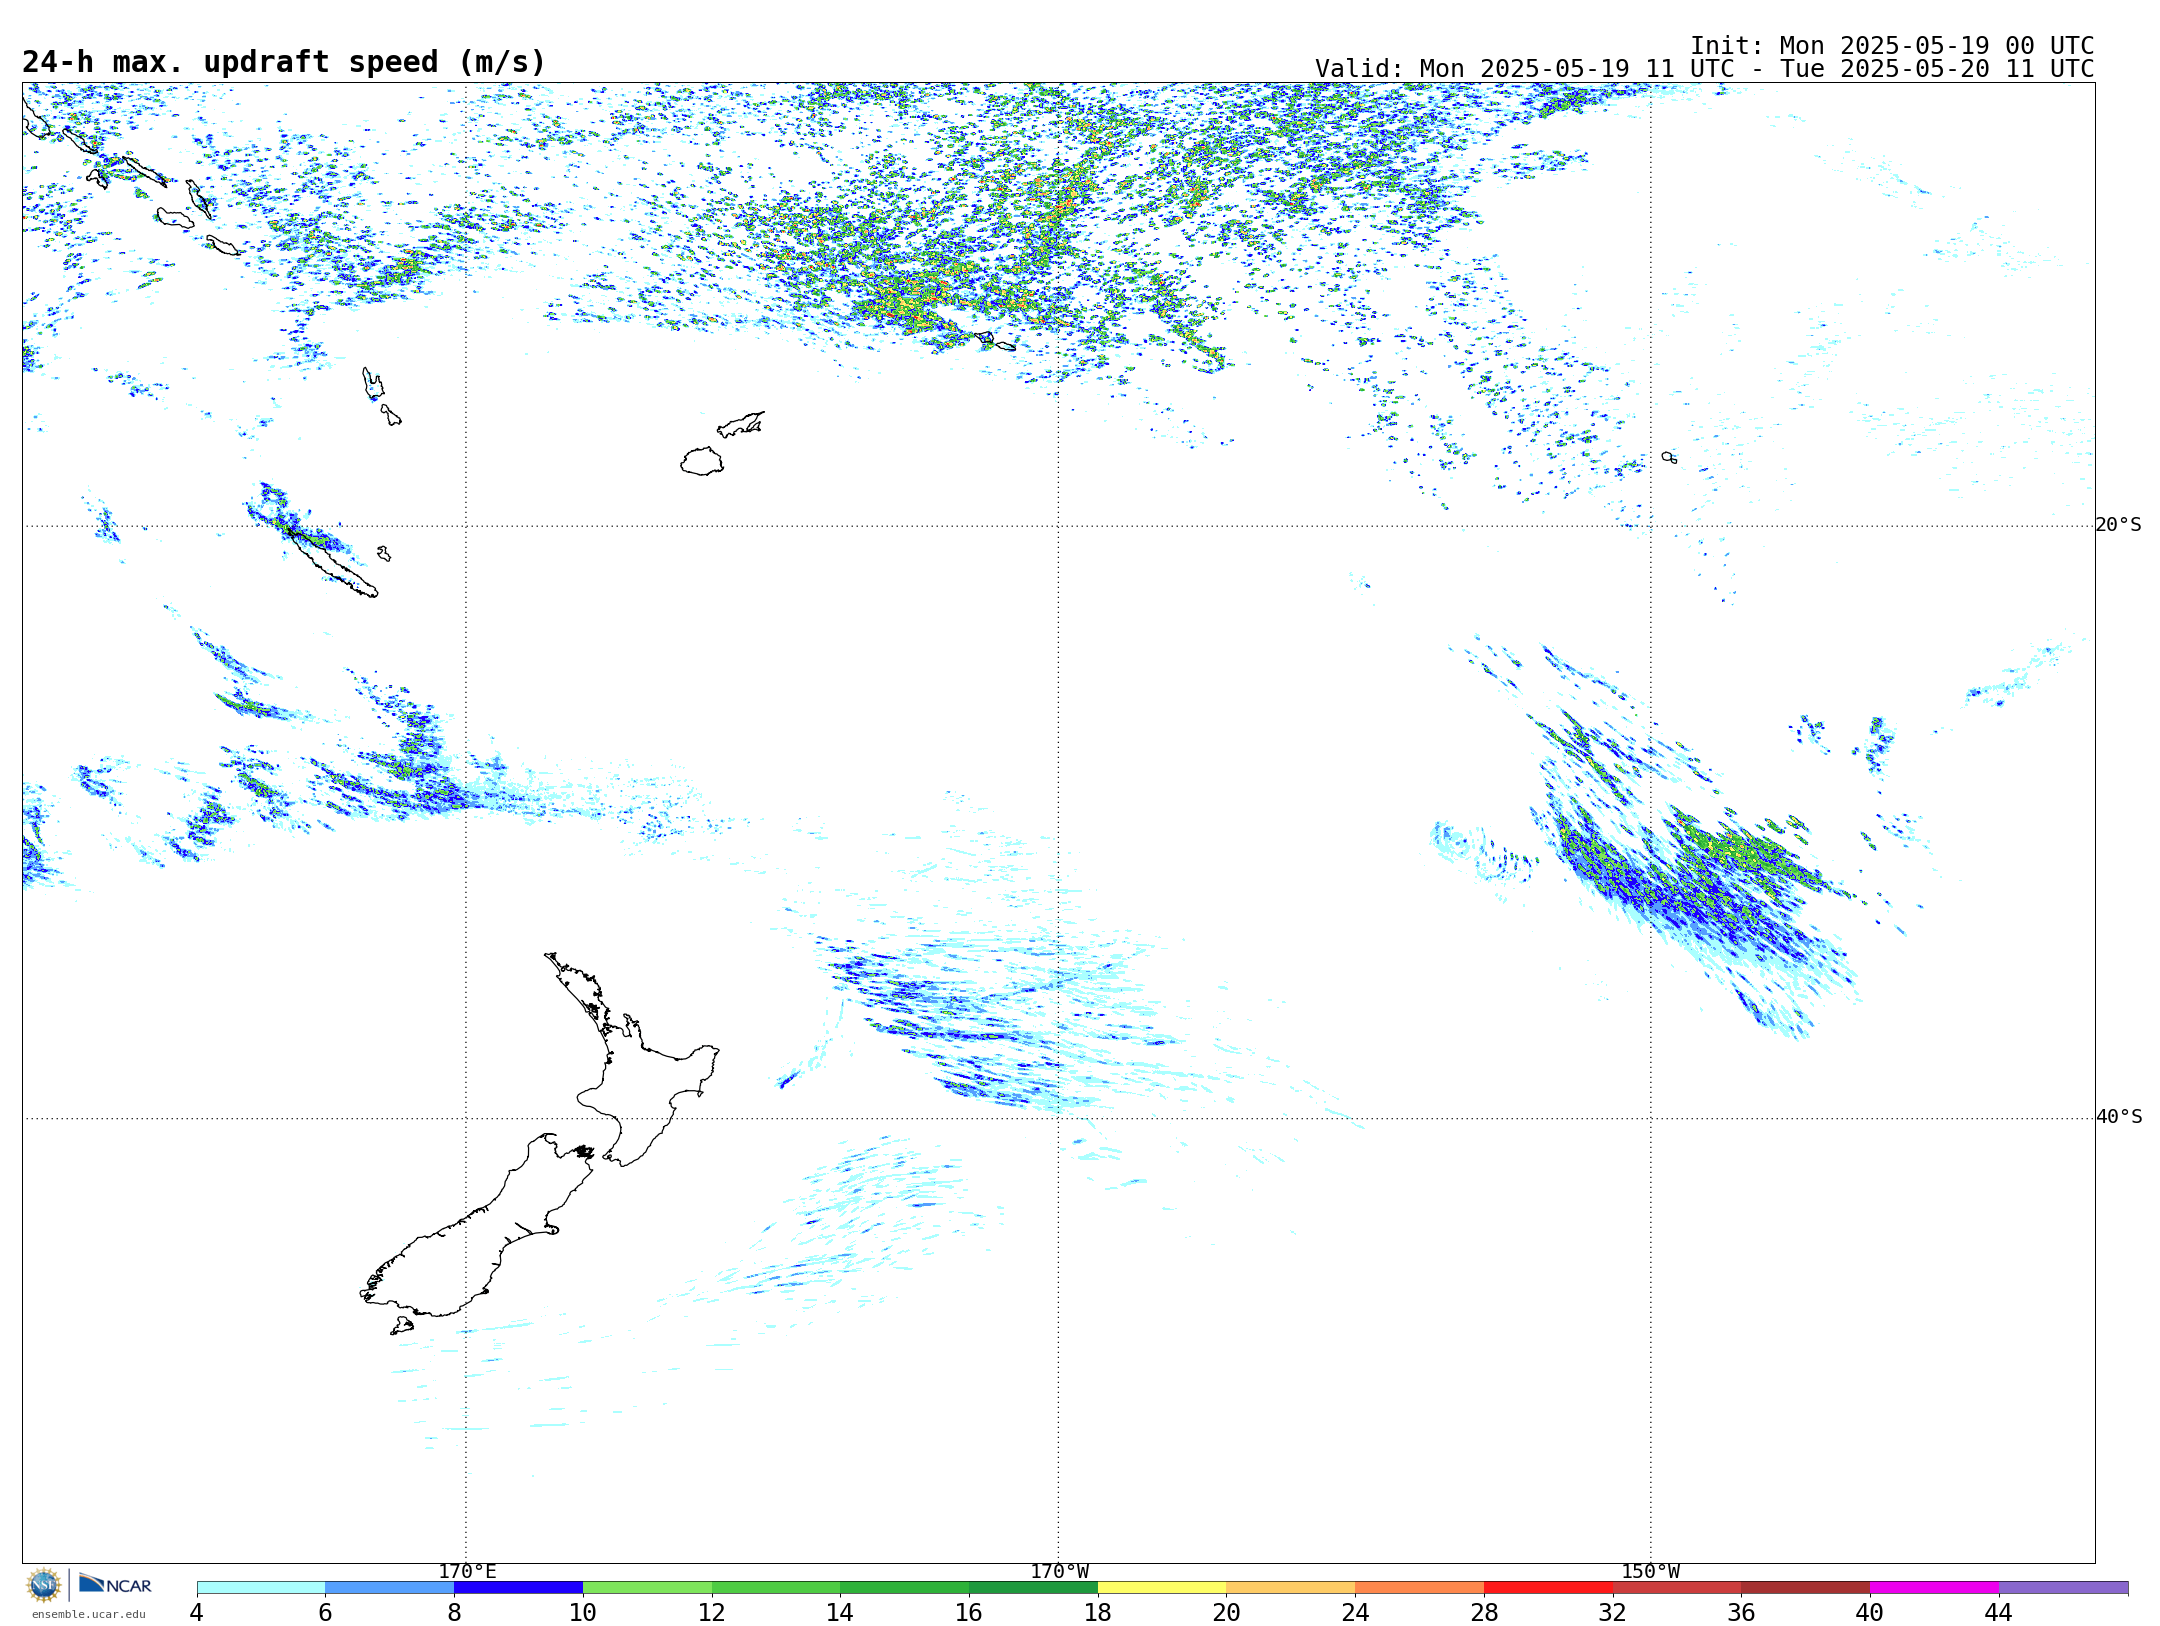Click the light cyan 4-6 colorbar swatch
2160x1626 pixels.
[261, 1587]
